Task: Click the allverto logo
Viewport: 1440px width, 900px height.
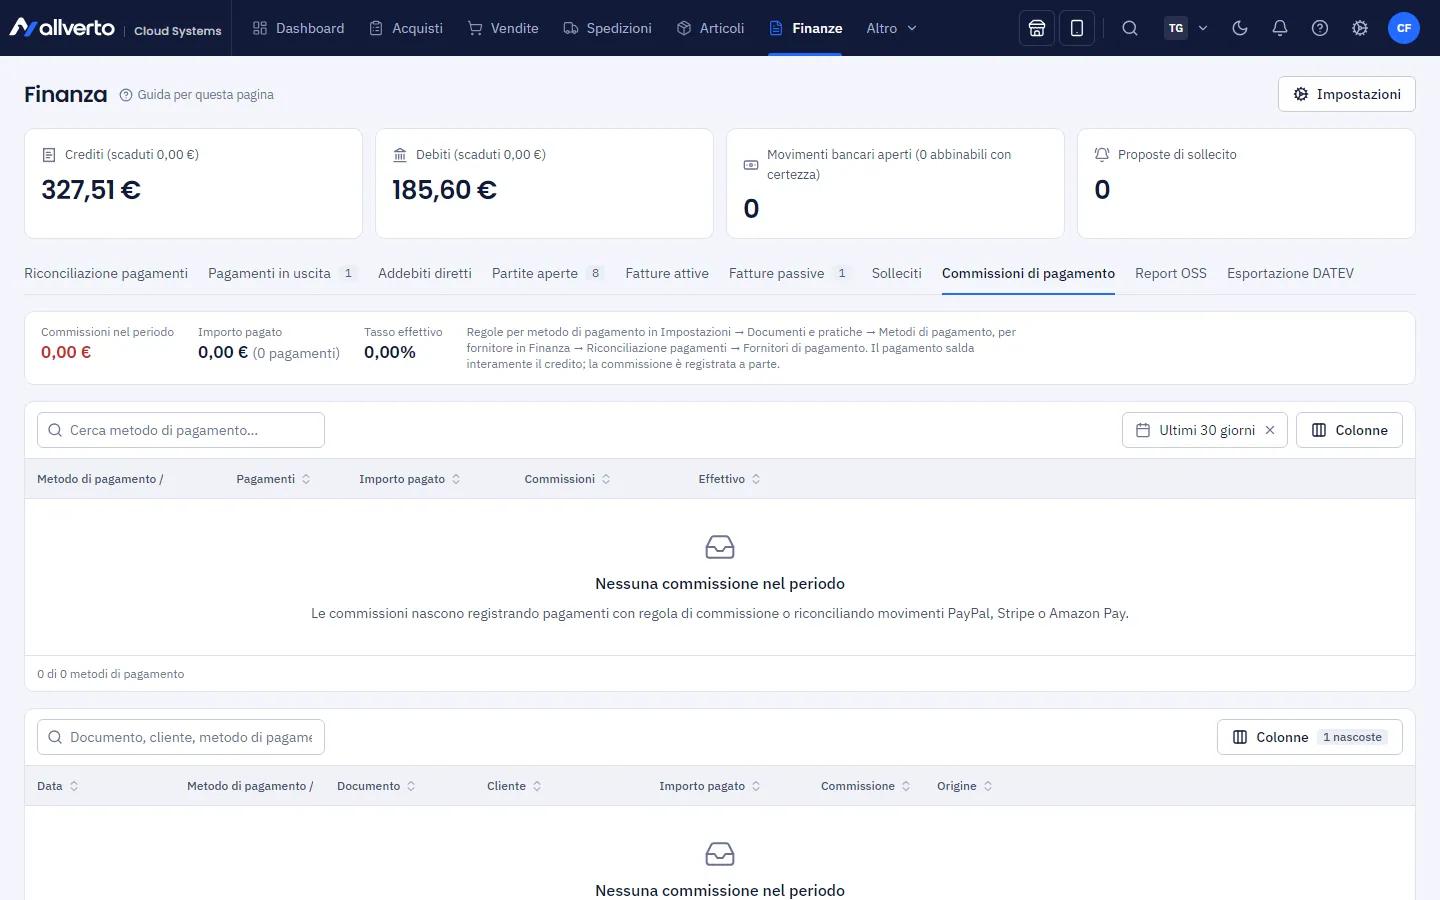Action: pyautogui.click(x=62, y=28)
